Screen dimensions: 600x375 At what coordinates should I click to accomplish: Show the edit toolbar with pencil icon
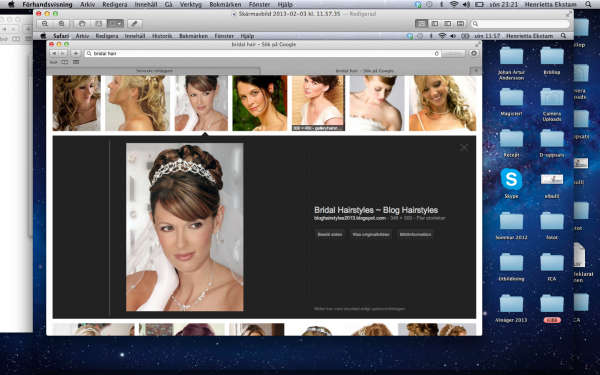pos(135,24)
